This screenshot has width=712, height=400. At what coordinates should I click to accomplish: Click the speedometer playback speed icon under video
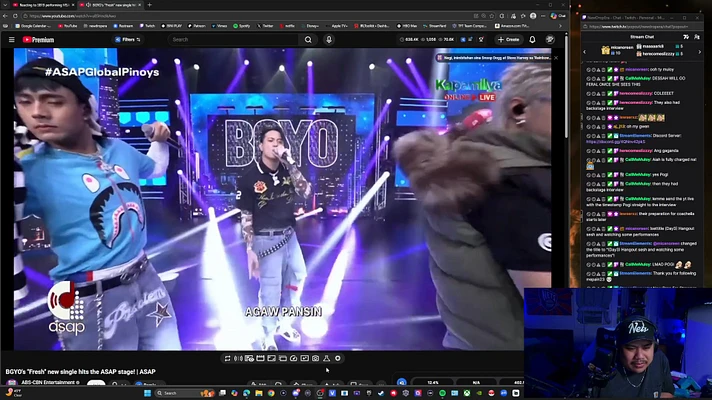coord(293,358)
